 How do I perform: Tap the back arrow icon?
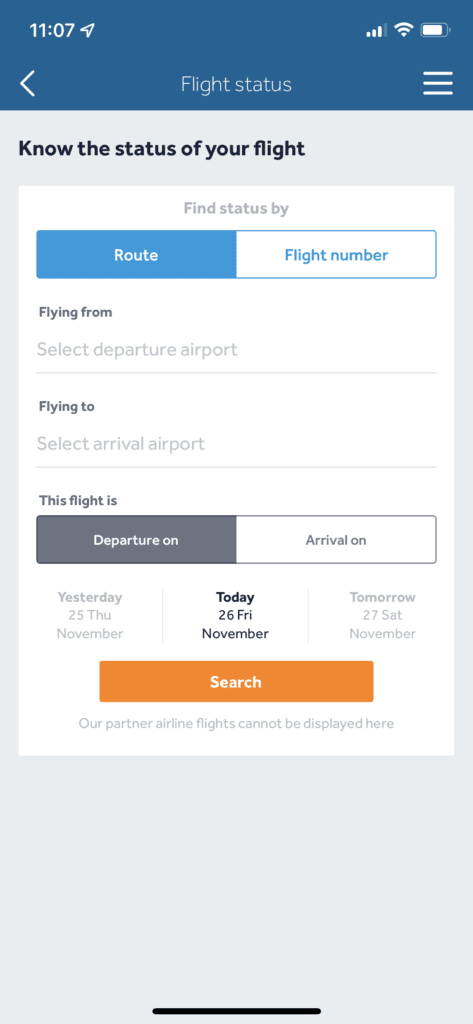[x=27, y=84]
